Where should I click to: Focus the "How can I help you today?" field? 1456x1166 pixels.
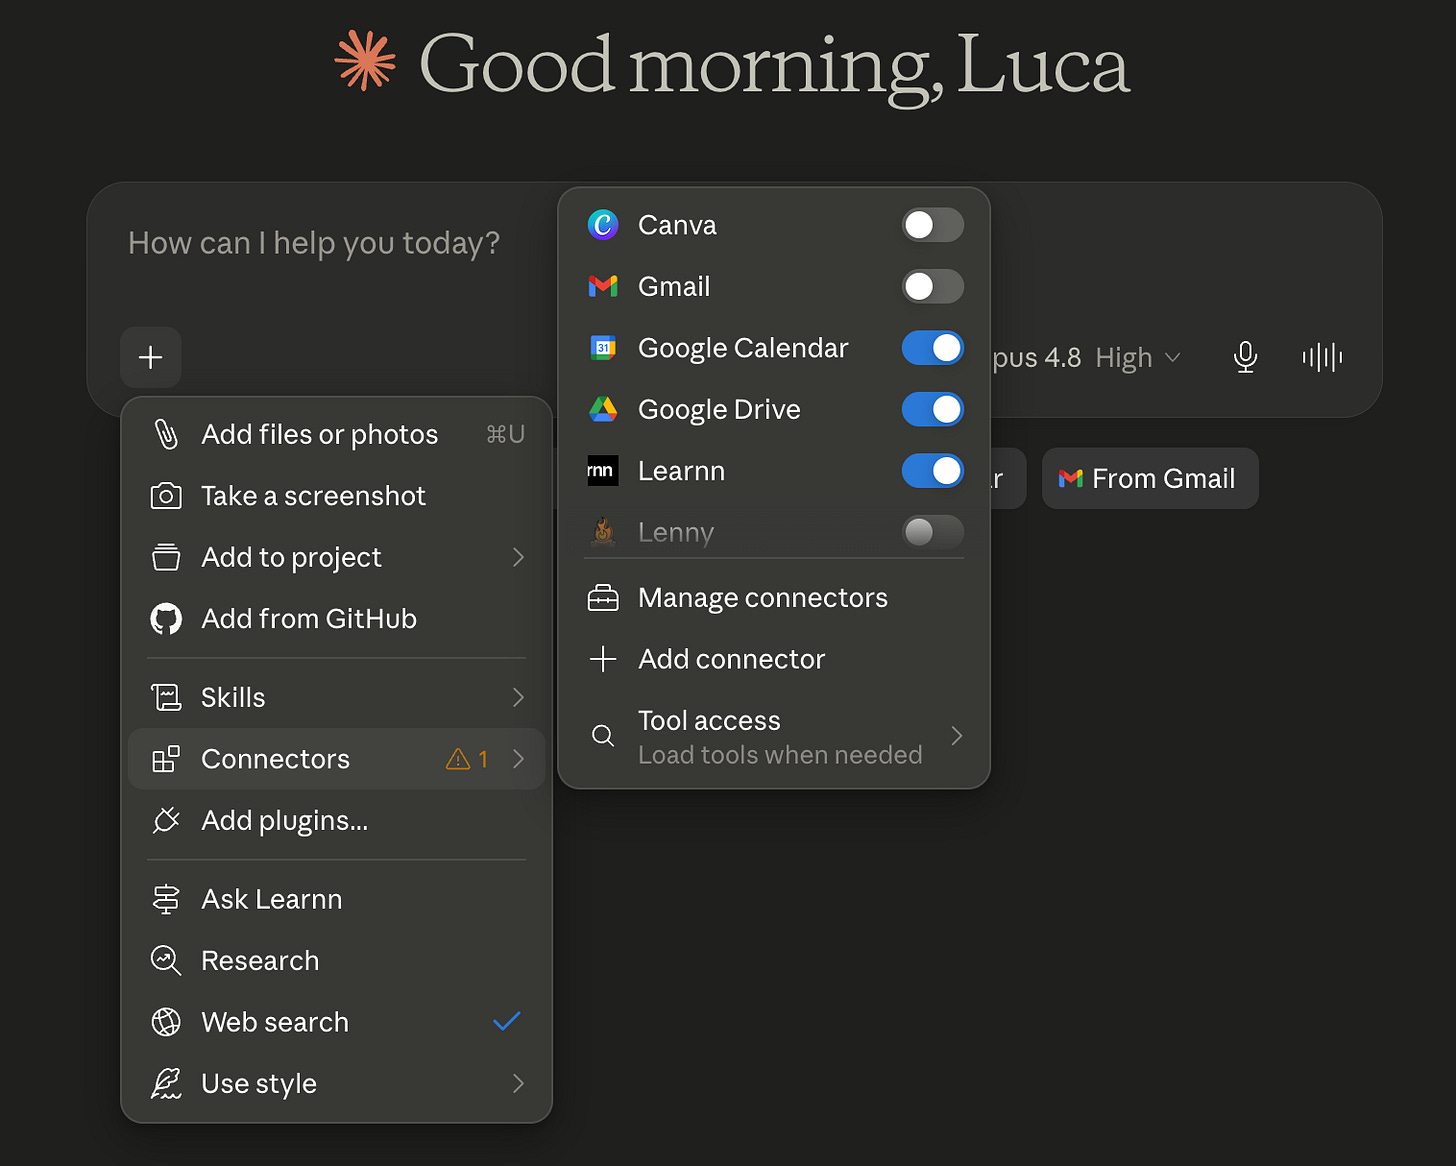pyautogui.click(x=314, y=243)
